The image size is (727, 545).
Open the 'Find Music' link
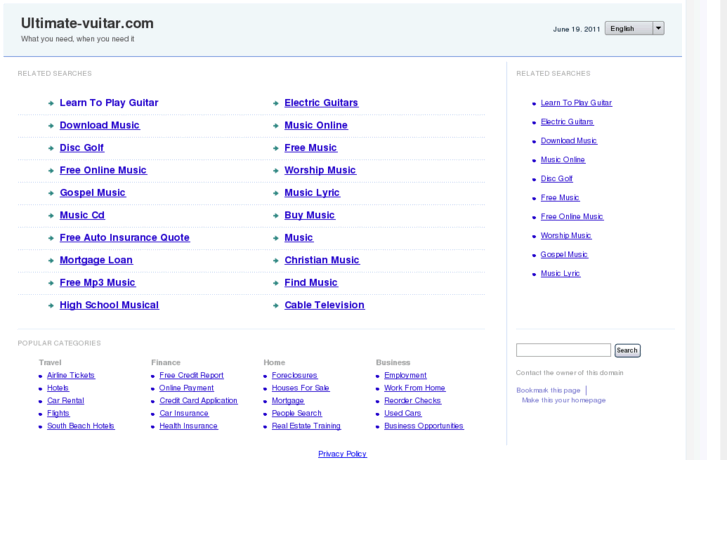[x=311, y=282]
